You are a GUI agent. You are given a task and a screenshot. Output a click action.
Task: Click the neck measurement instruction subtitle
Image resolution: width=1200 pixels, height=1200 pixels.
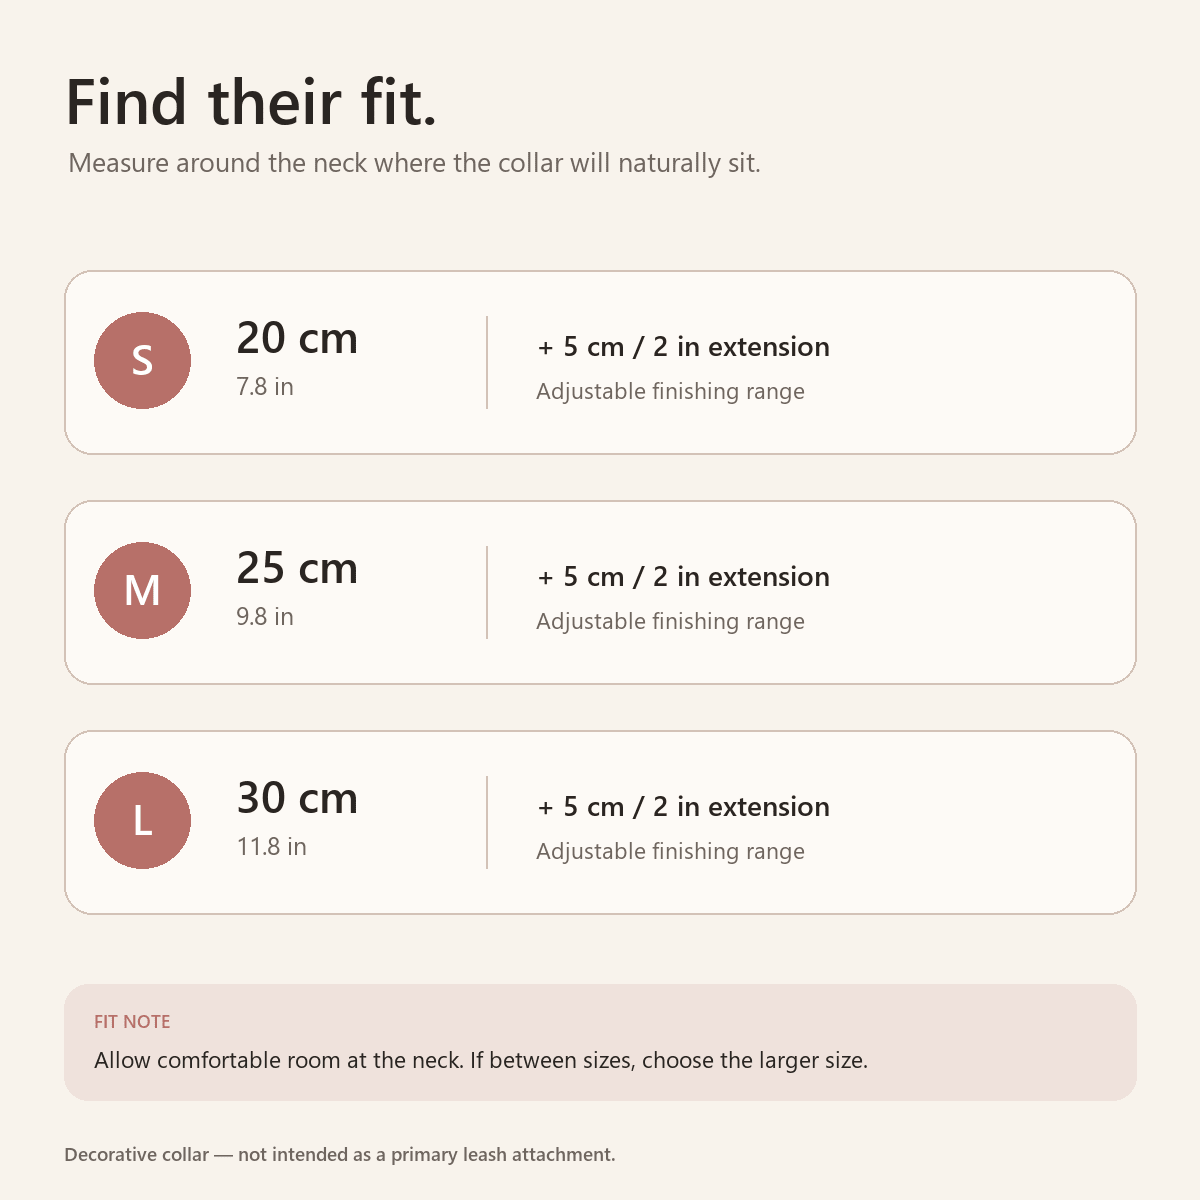click(414, 163)
